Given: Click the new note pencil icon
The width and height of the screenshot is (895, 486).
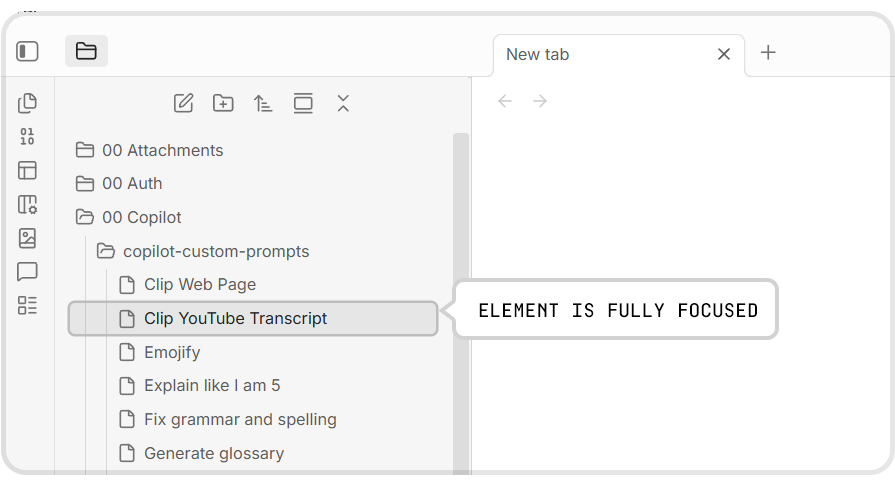Looking at the screenshot, I should [x=183, y=103].
